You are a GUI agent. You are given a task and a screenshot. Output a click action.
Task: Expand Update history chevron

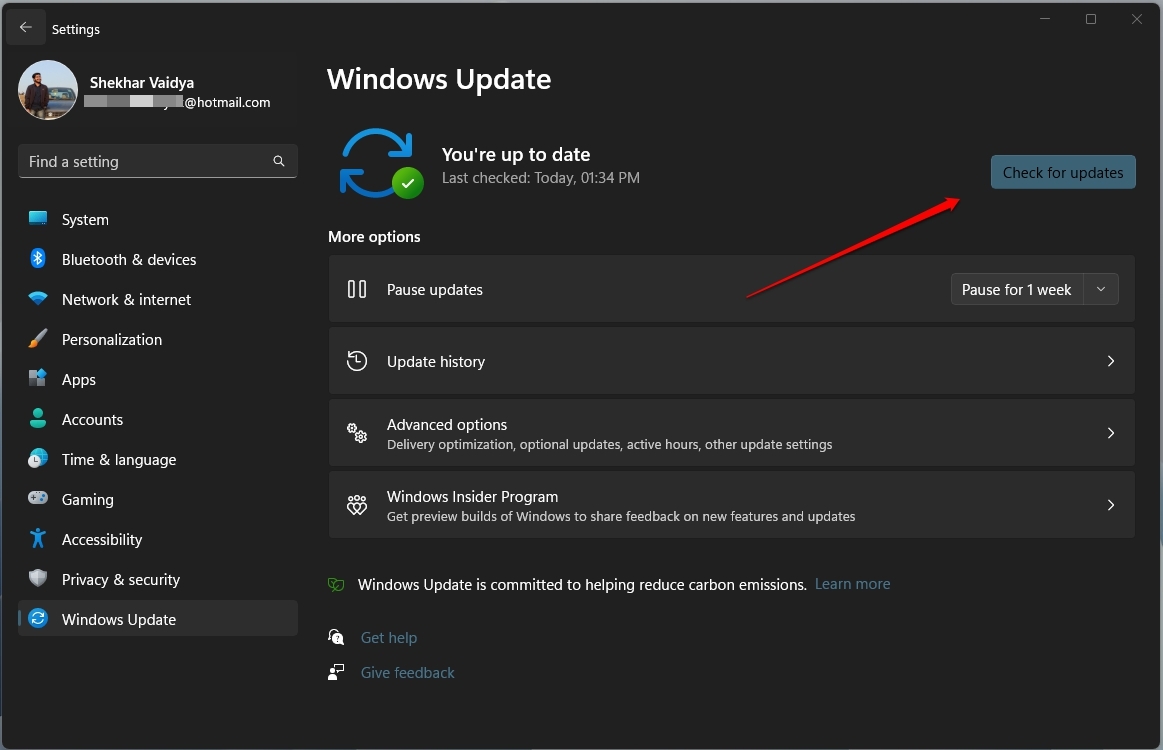pos(1110,361)
